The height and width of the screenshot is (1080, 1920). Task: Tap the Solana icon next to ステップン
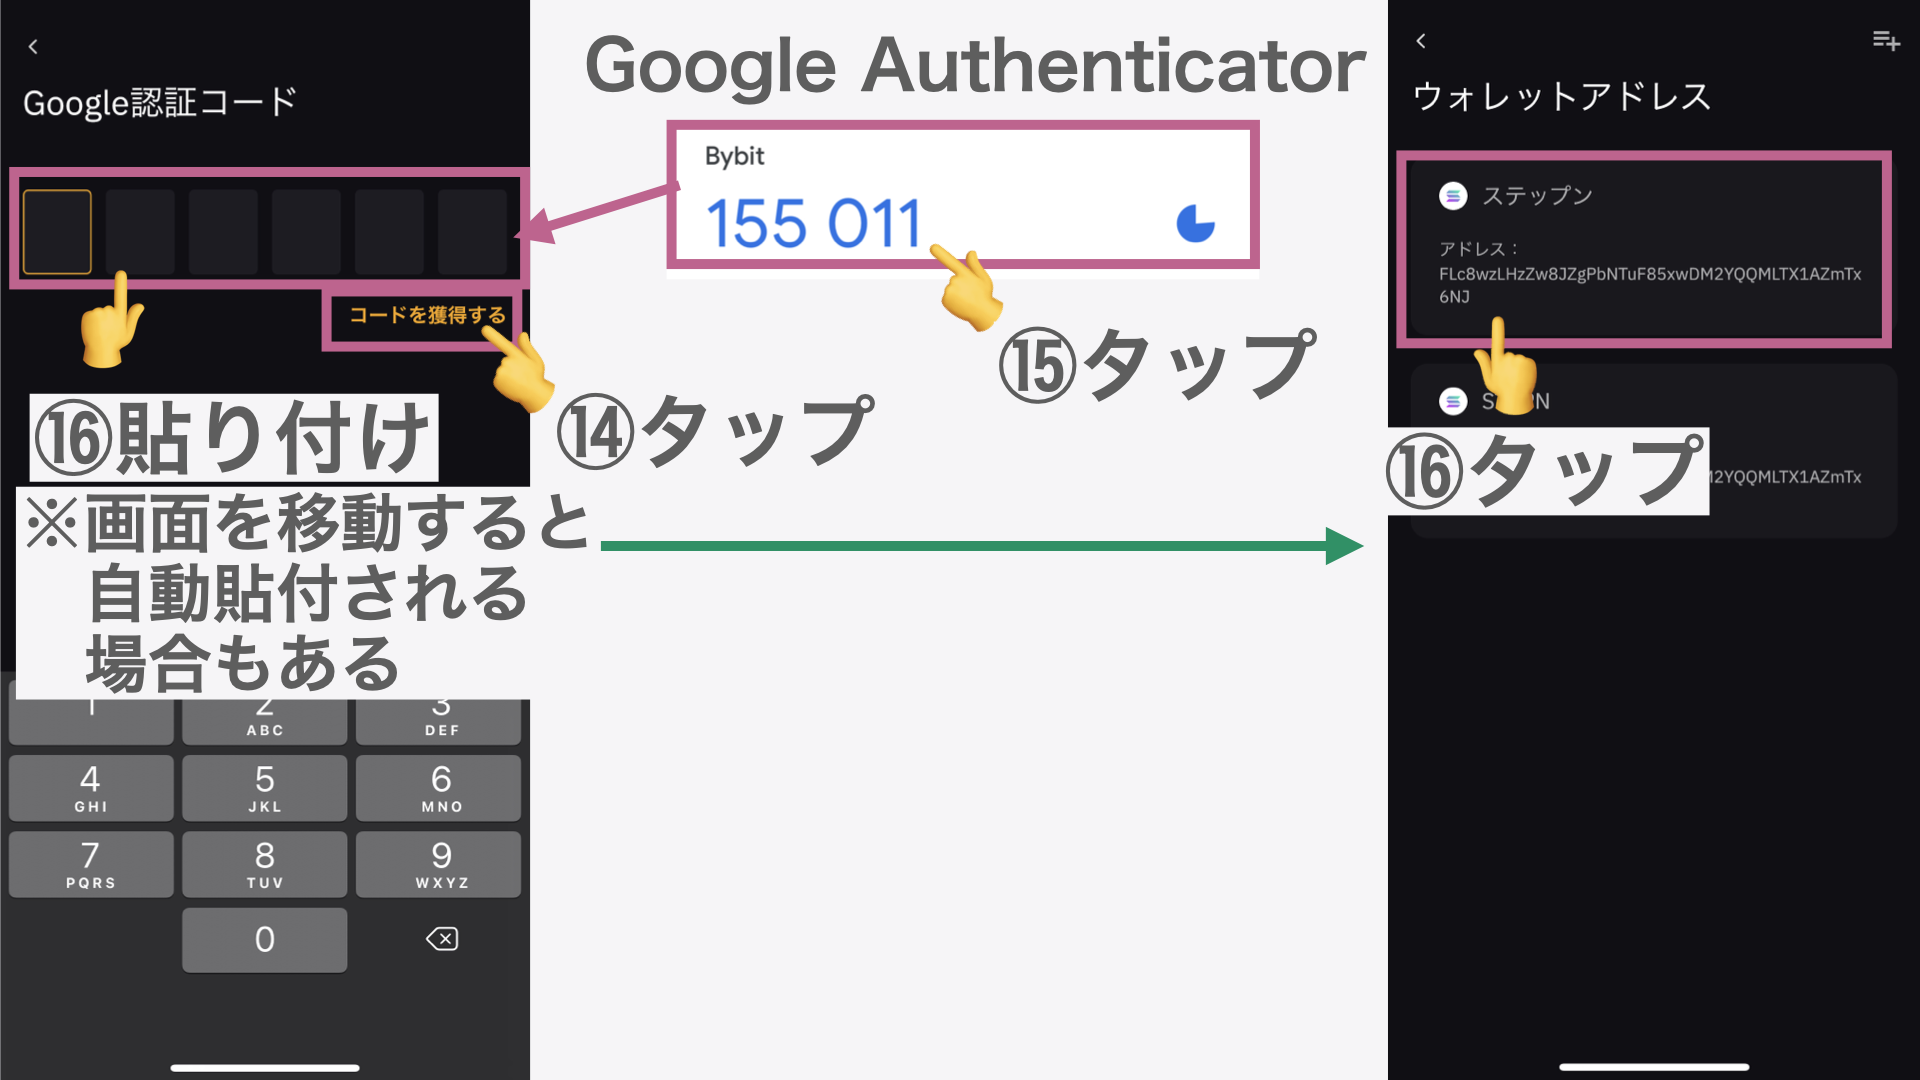tap(1453, 196)
